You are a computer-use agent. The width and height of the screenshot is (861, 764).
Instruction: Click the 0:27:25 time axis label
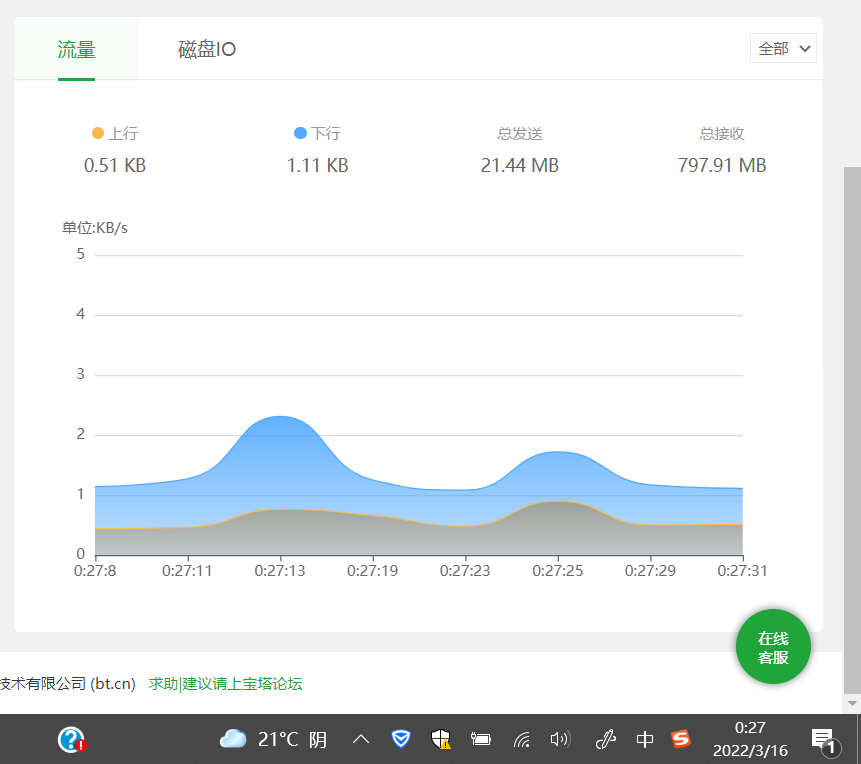(x=558, y=571)
